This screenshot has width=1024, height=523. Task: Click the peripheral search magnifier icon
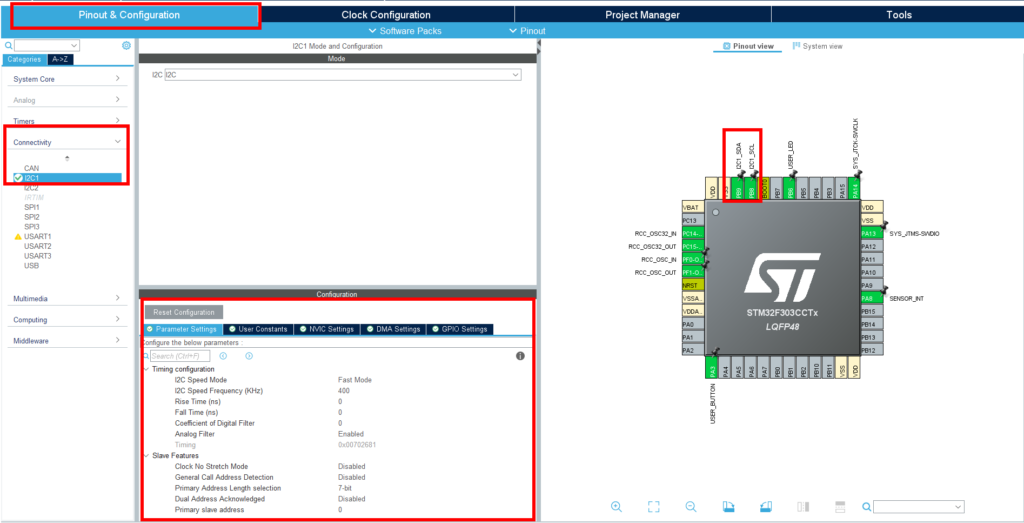(8, 46)
